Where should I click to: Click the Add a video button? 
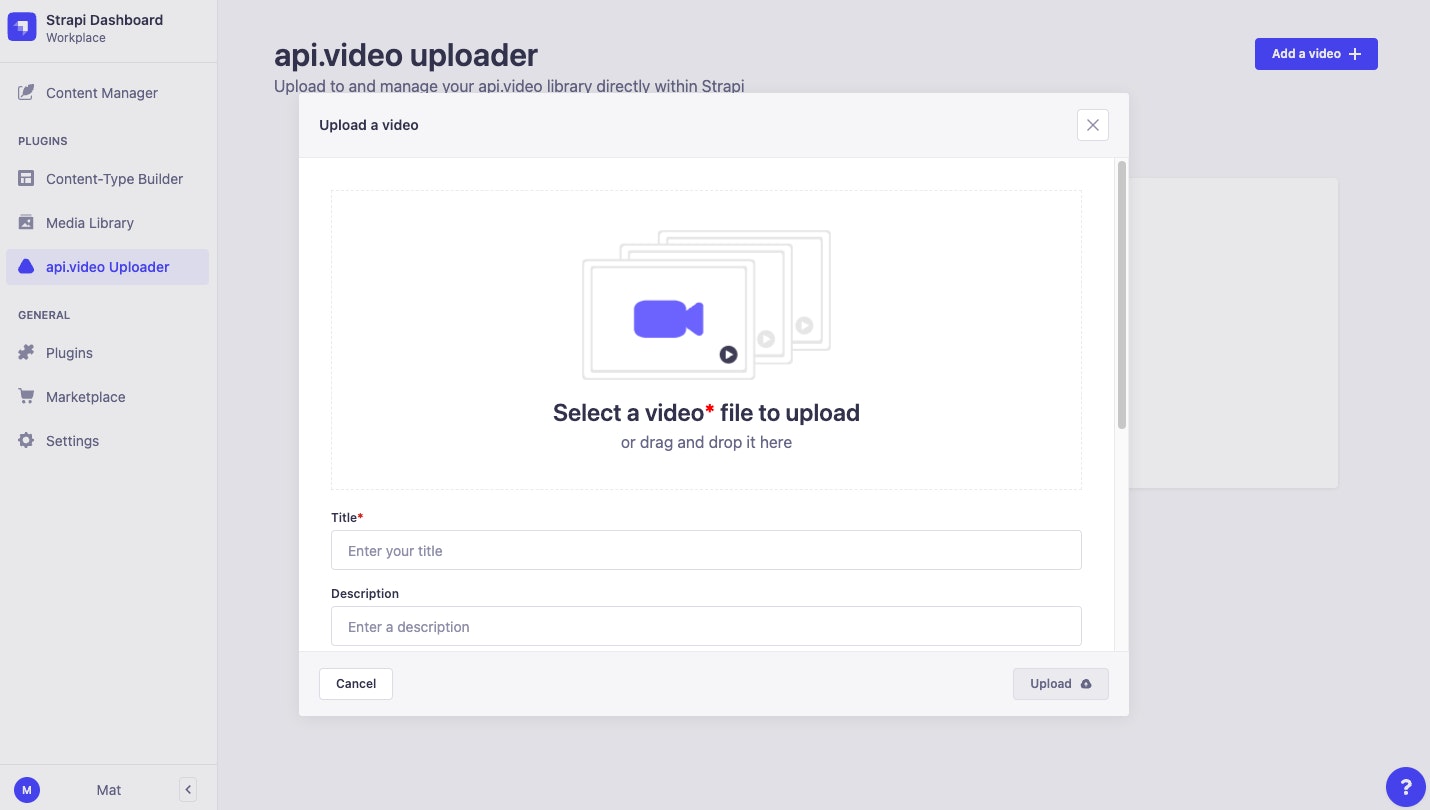pos(1316,54)
